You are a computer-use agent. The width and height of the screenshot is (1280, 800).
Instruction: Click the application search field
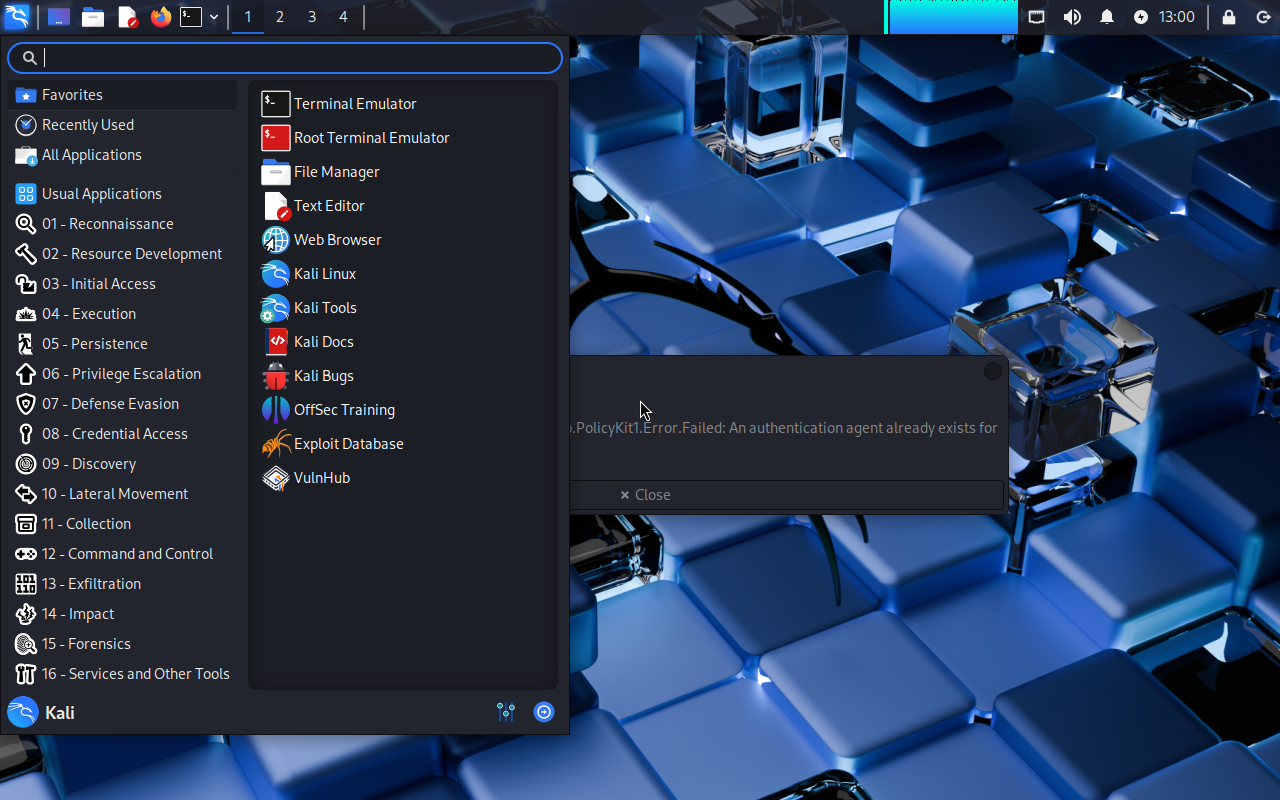click(285, 58)
